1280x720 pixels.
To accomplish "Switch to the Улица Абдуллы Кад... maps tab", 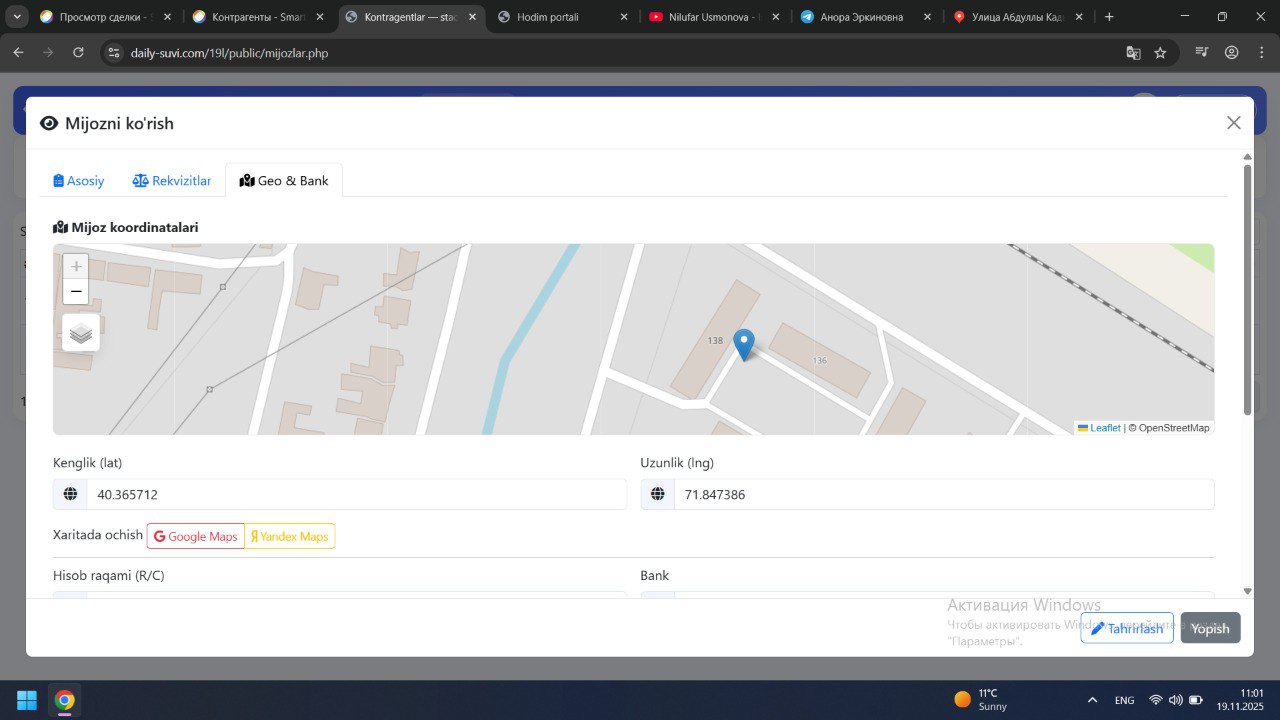I will tap(1019, 17).
